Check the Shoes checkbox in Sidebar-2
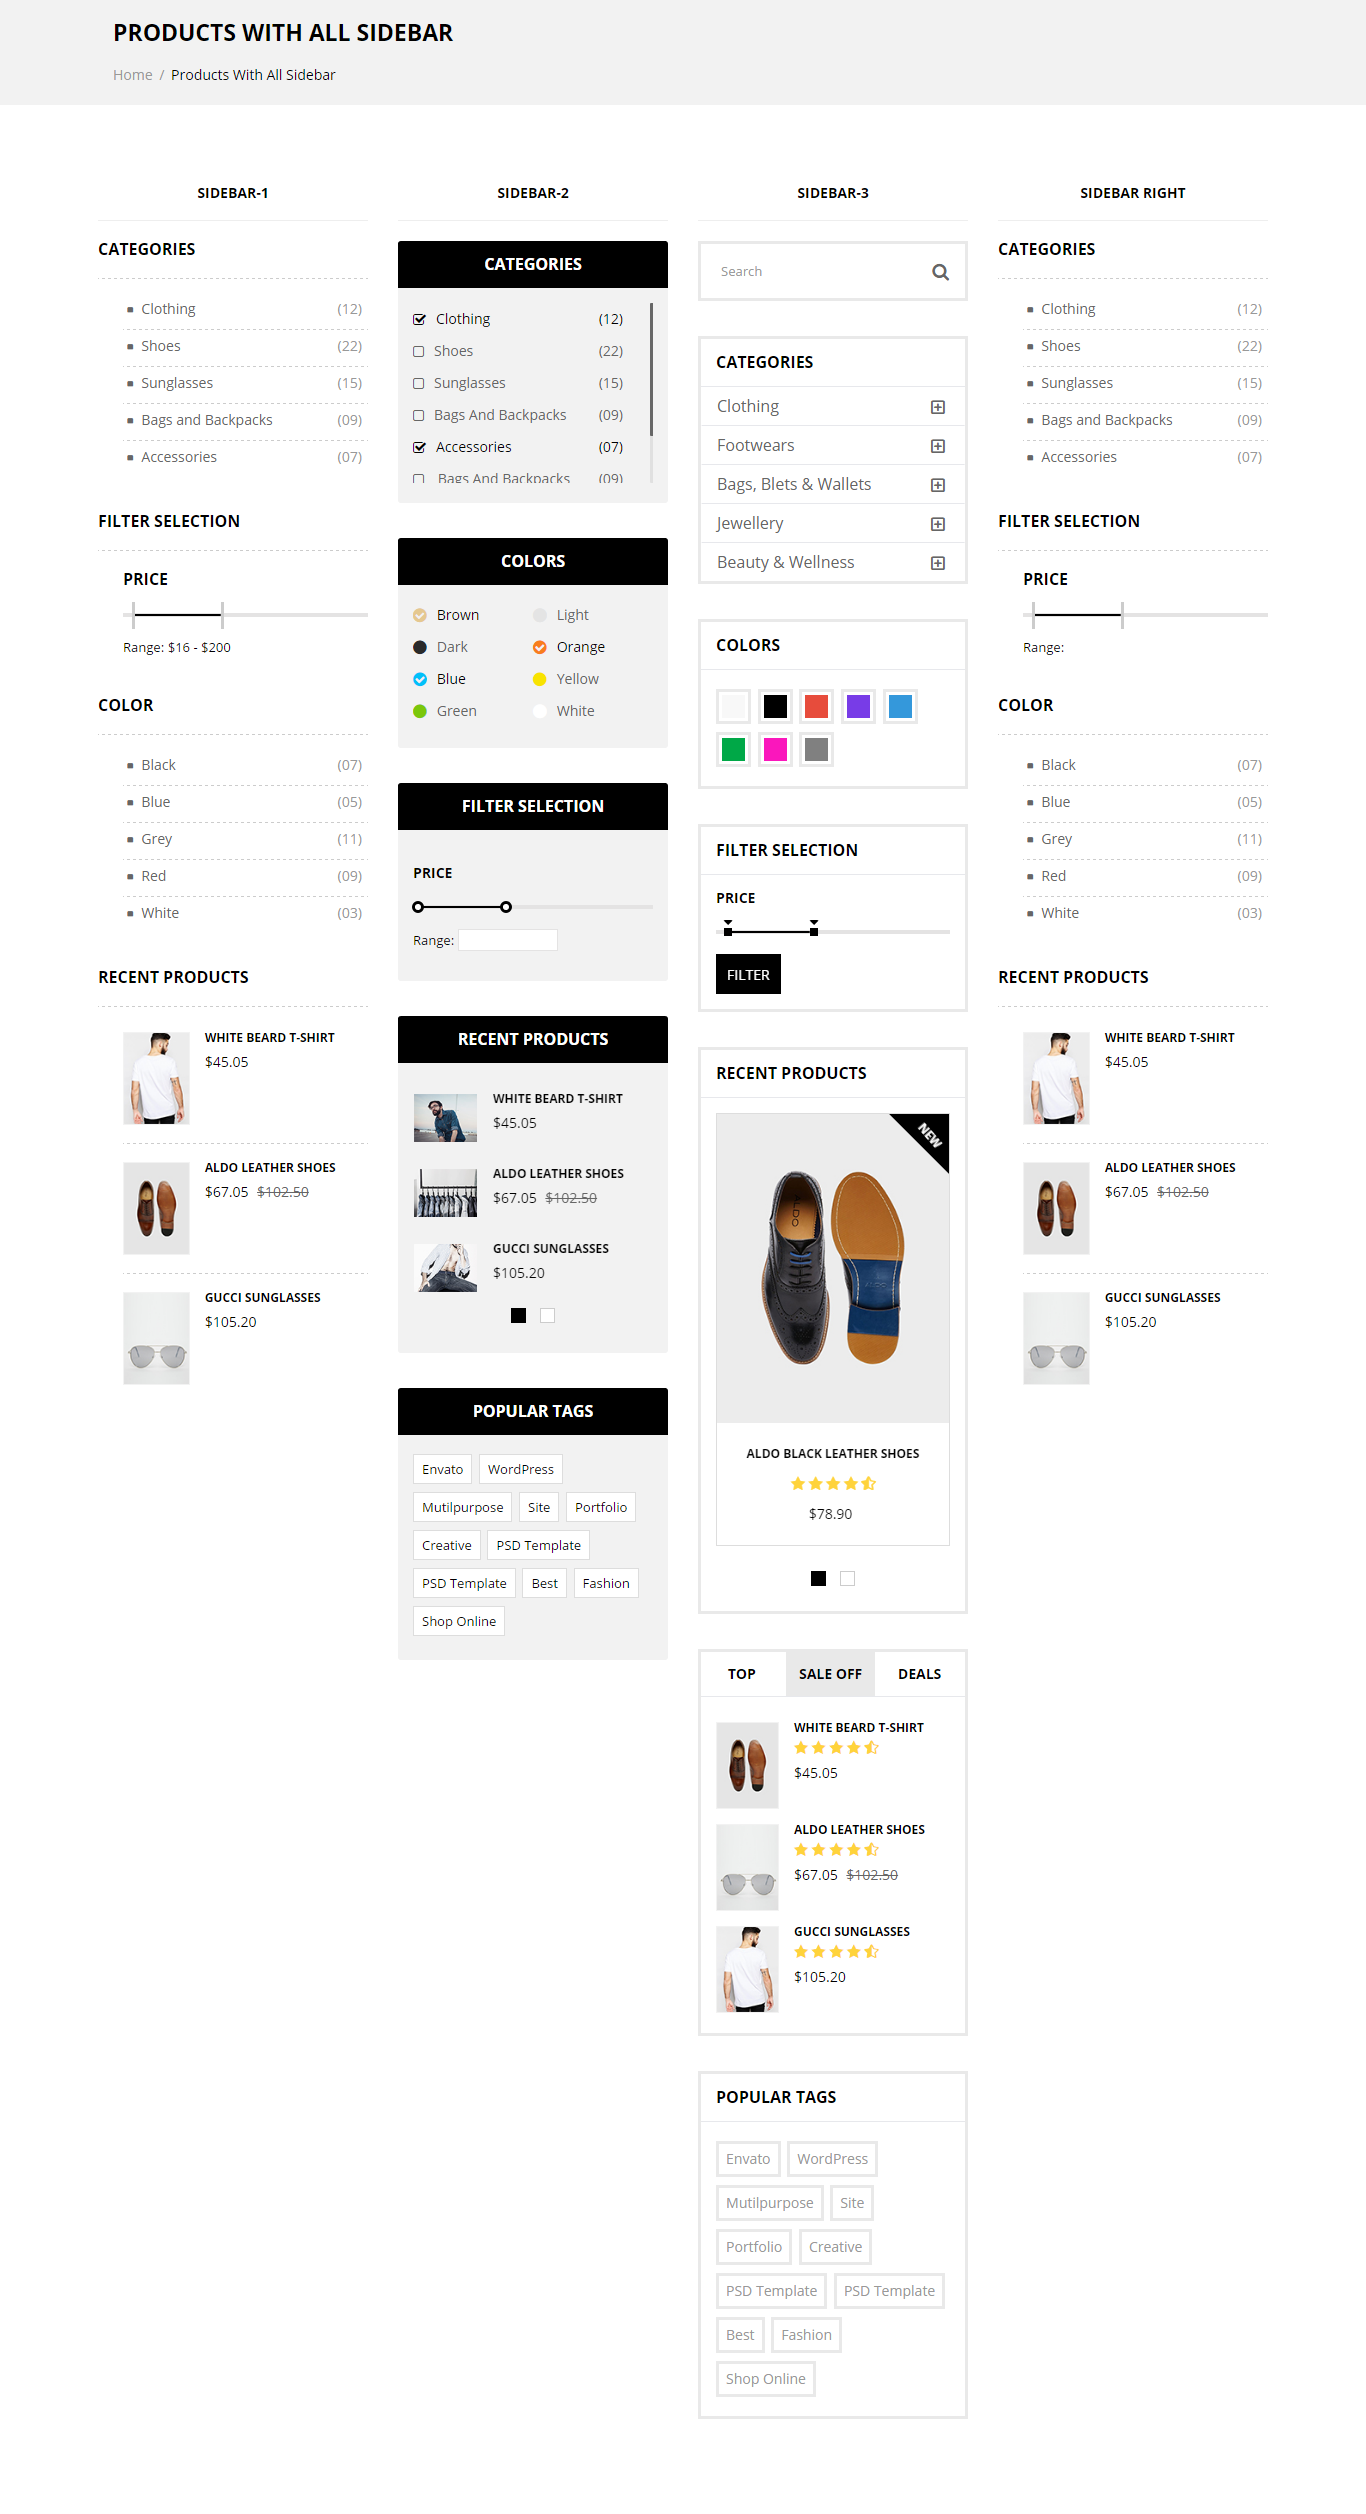Viewport: 1366px width, 2514px height. point(419,351)
